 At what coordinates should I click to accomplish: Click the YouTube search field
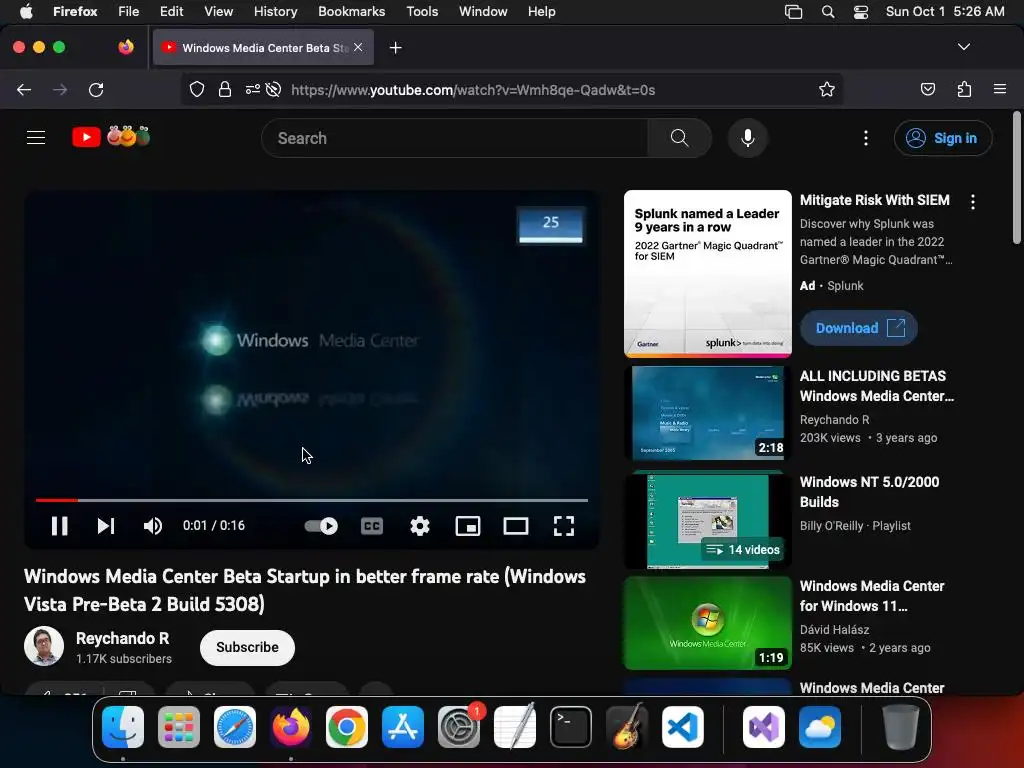click(455, 138)
